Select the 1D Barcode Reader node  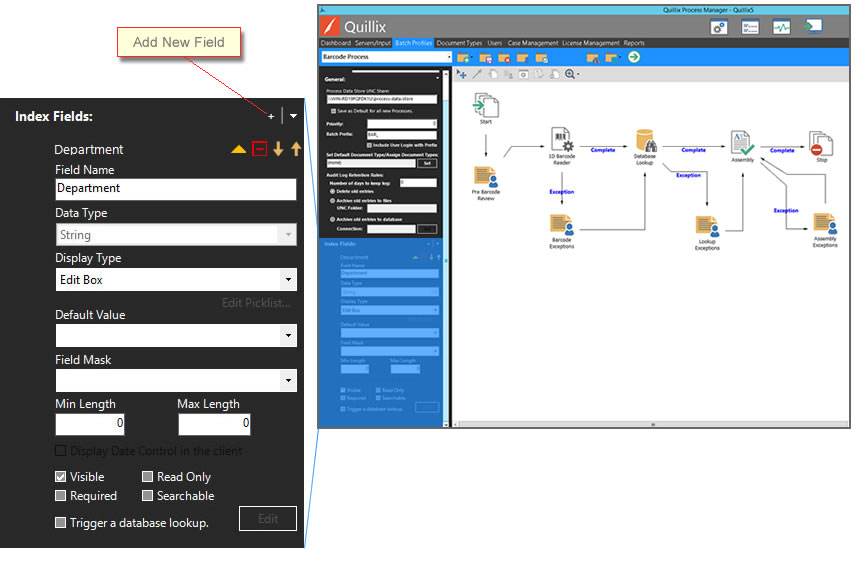(x=562, y=145)
